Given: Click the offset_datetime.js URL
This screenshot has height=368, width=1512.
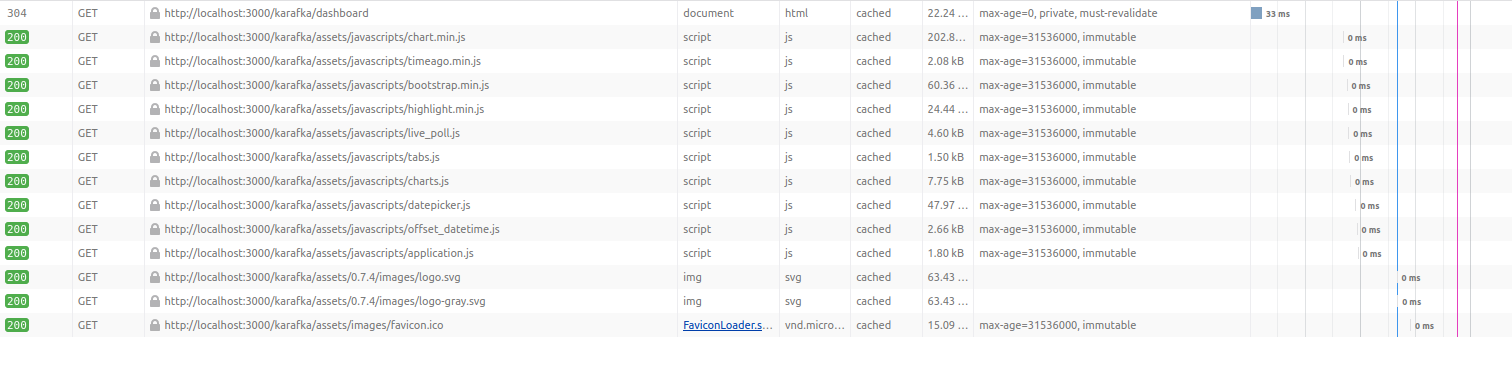Looking at the screenshot, I should [332, 230].
